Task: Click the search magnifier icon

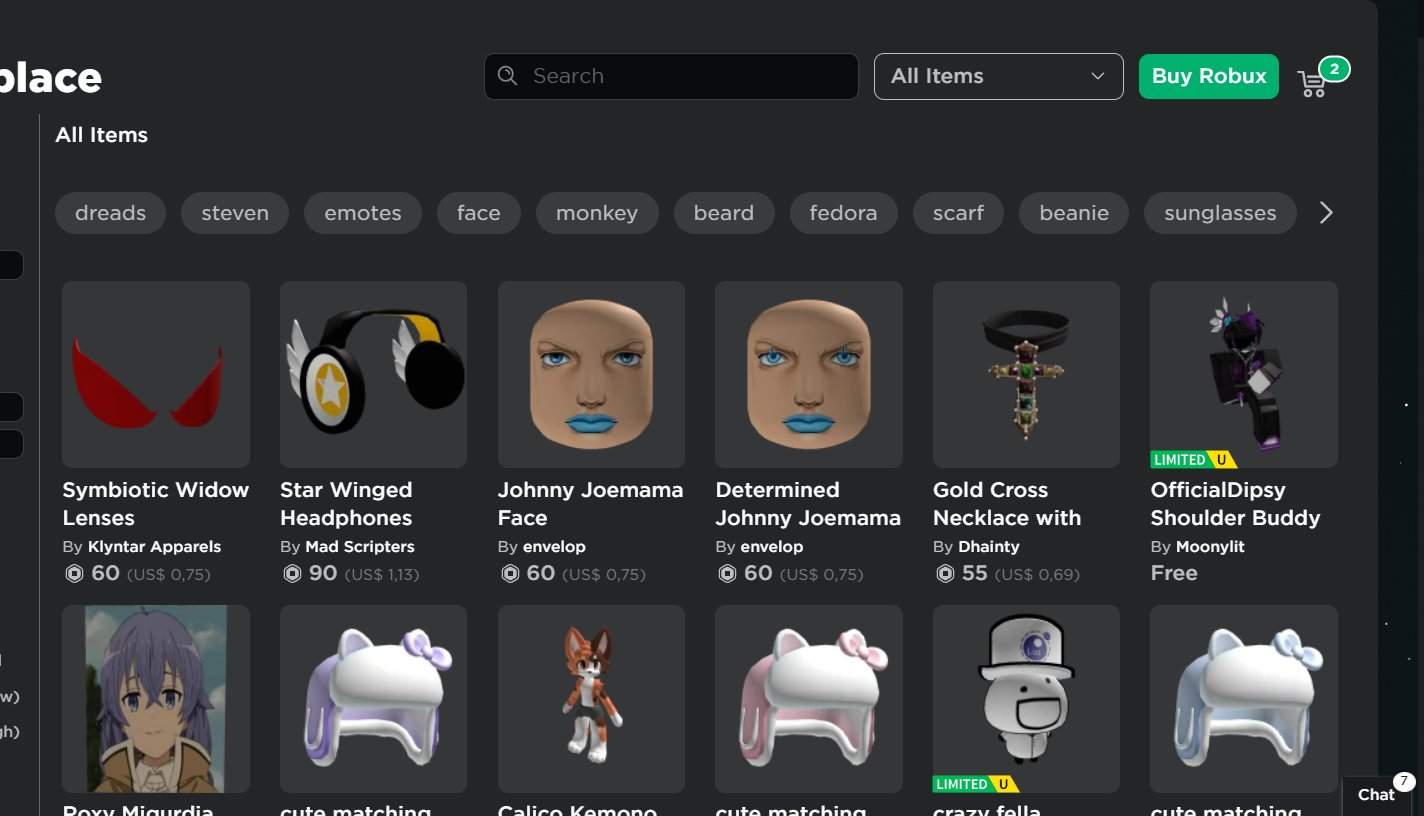Action: [508, 76]
